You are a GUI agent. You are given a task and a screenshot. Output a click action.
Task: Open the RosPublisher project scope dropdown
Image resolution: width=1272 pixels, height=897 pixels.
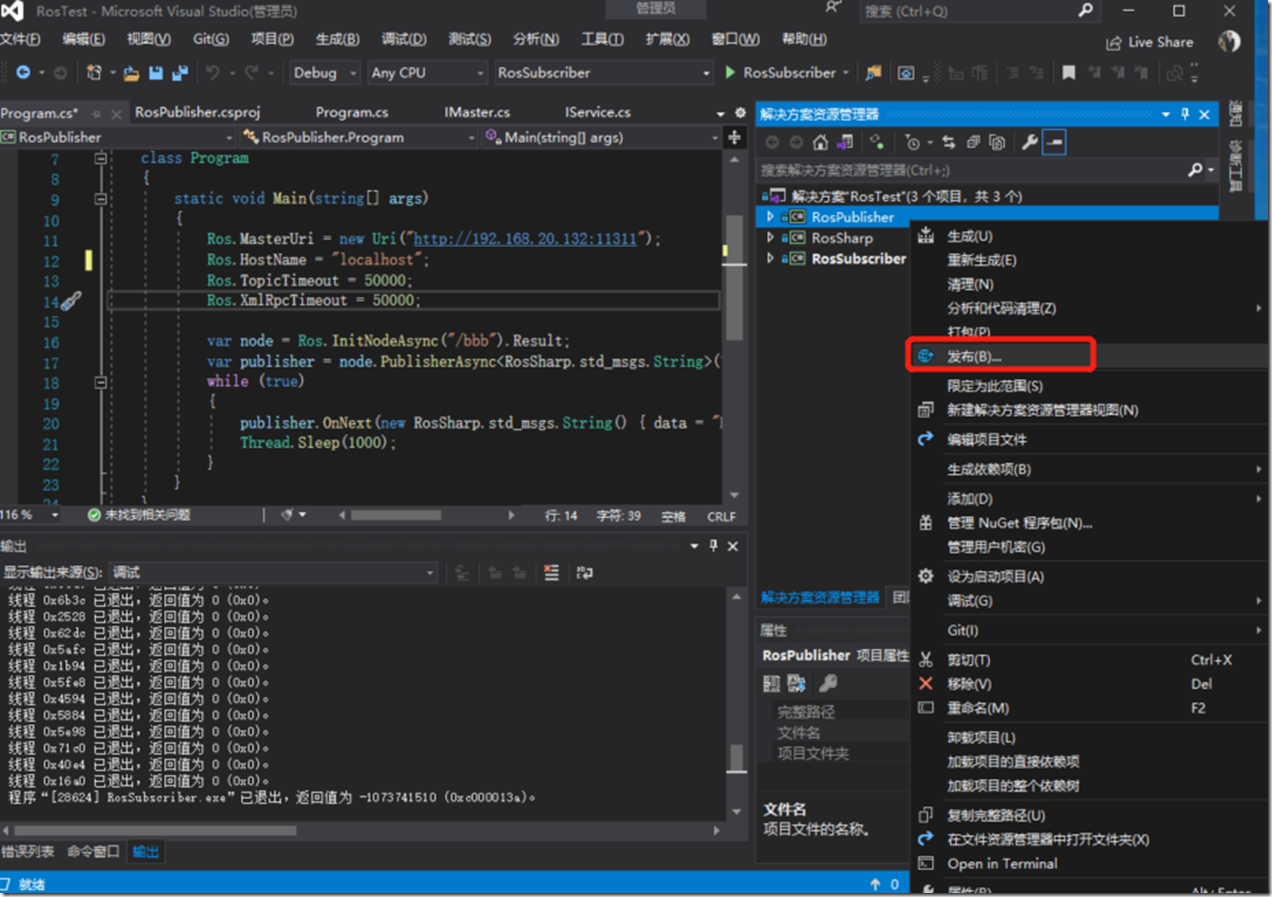pyautogui.click(x=116, y=137)
